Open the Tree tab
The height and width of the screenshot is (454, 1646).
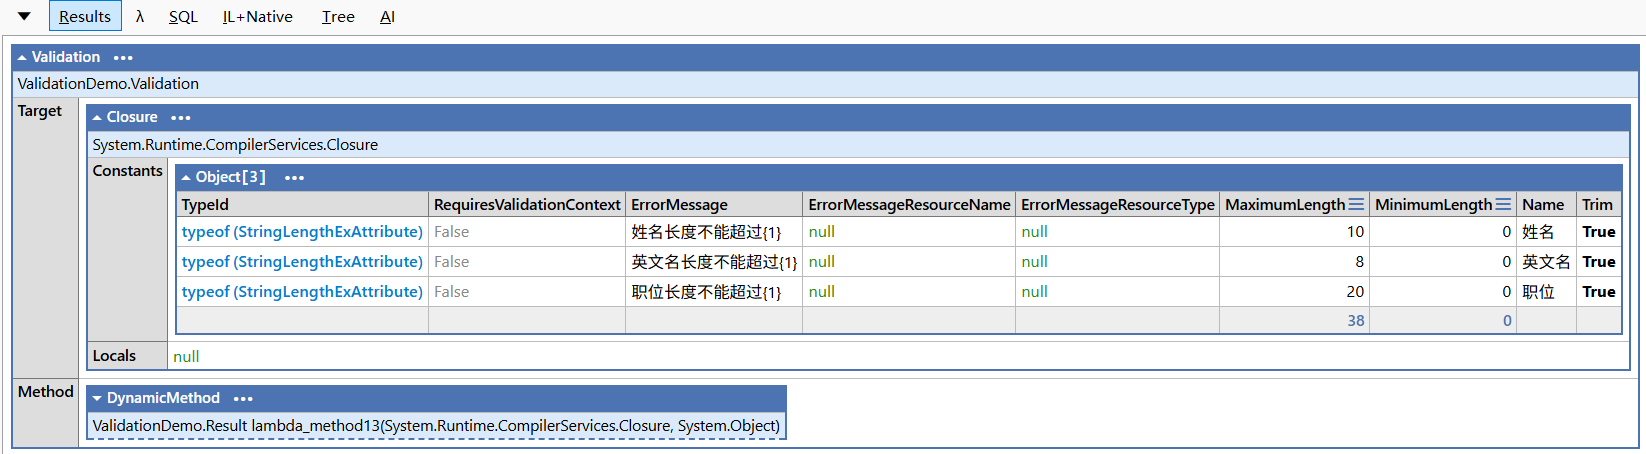coord(338,17)
